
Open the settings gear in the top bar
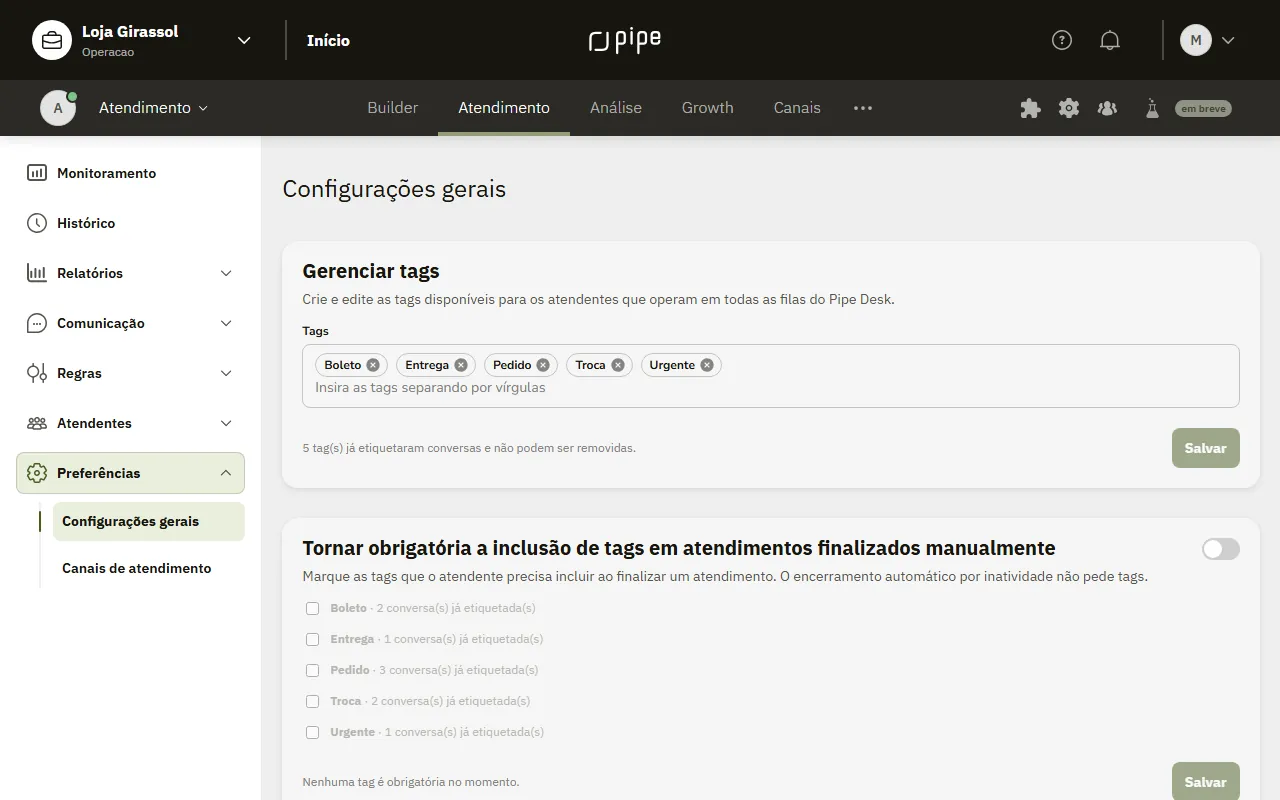[1069, 108]
